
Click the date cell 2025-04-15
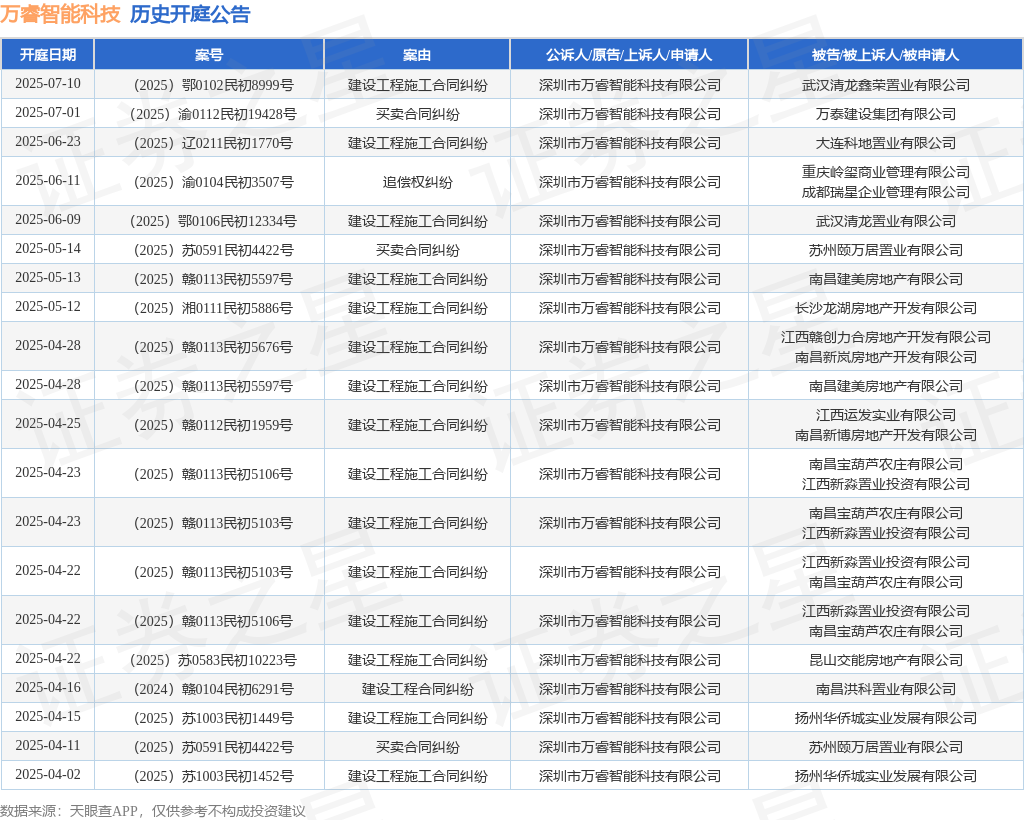(x=48, y=717)
